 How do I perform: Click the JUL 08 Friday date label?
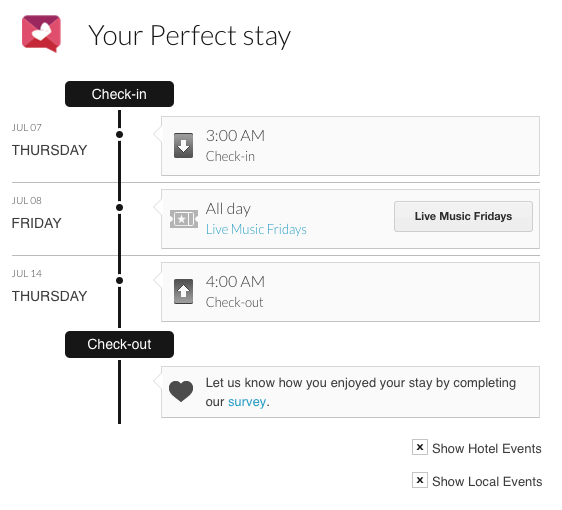(37, 213)
